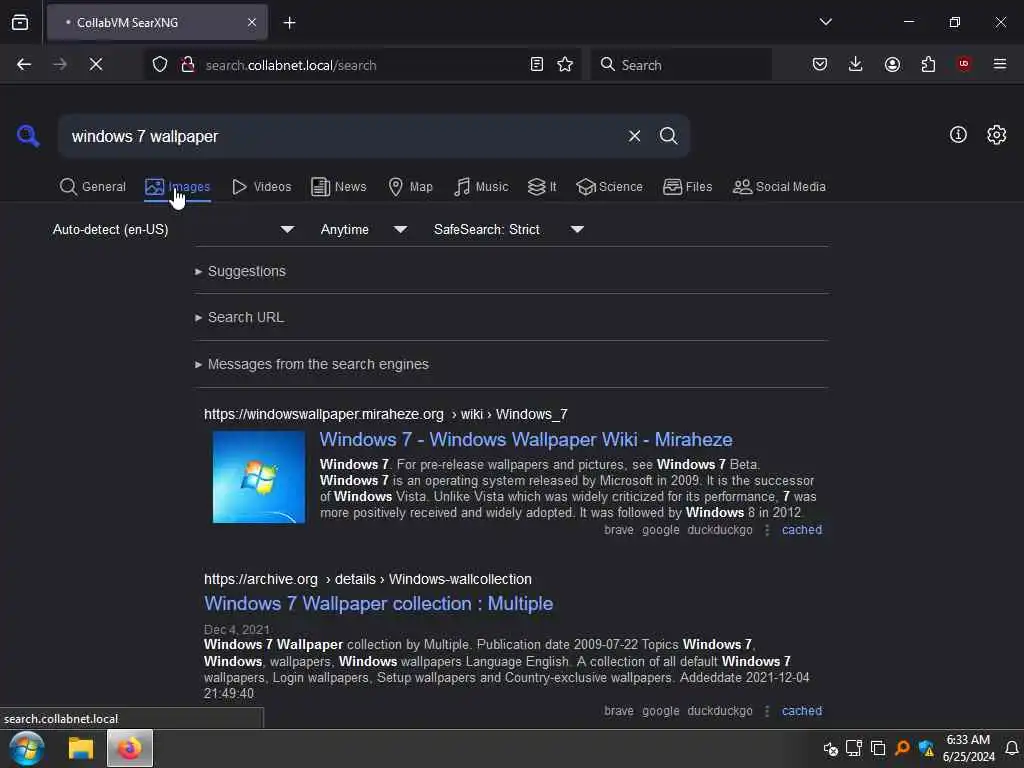Show the list all tabs chevron
The image size is (1024, 768).
[x=825, y=22]
